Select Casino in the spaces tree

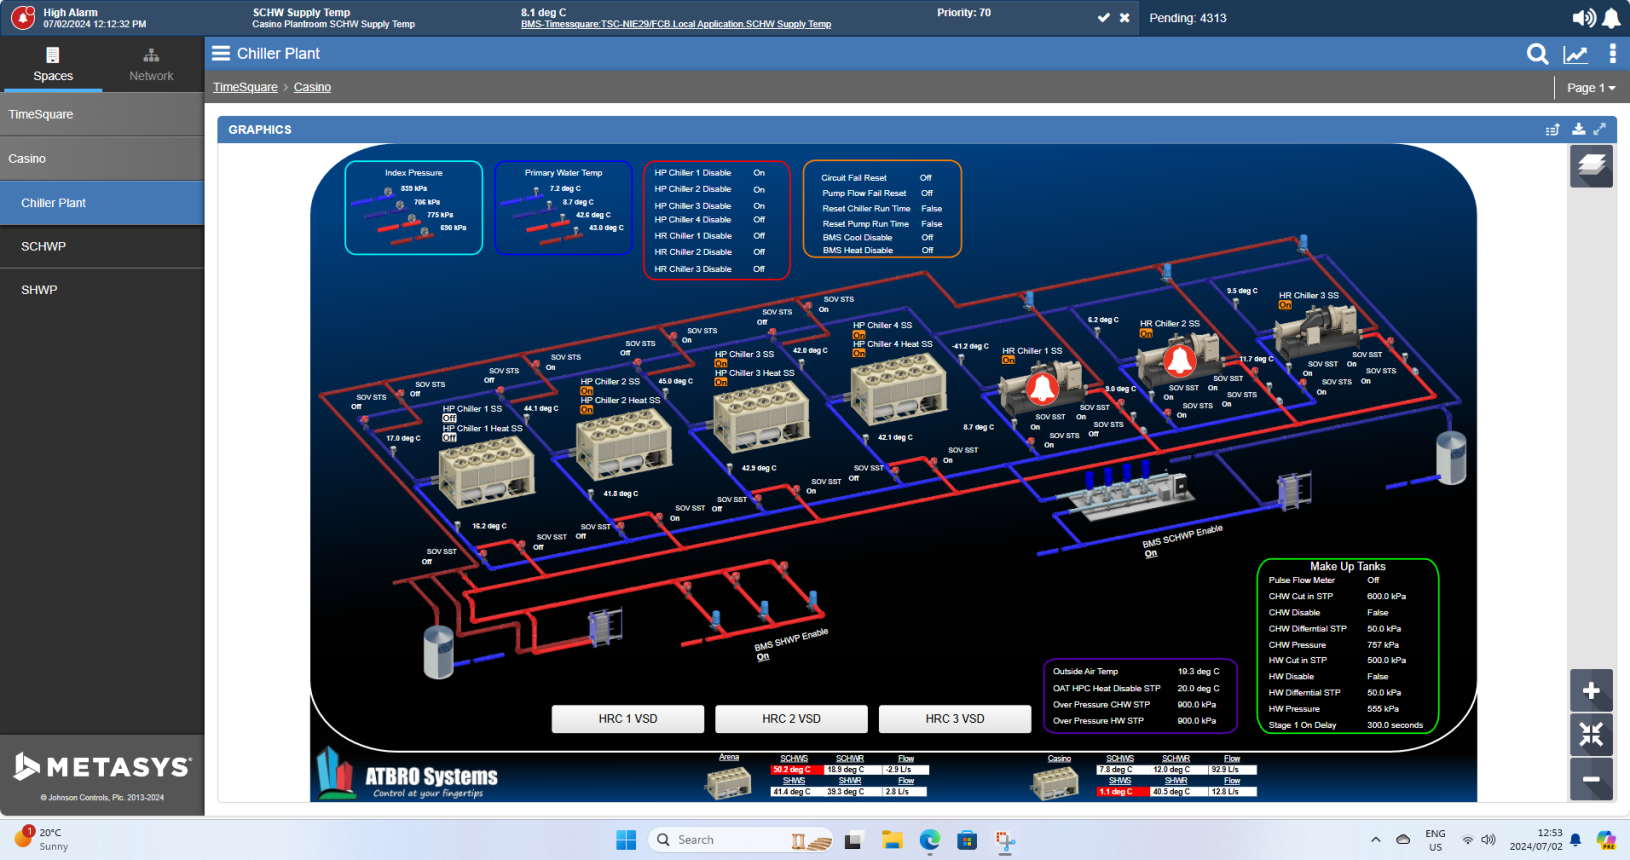coord(102,158)
